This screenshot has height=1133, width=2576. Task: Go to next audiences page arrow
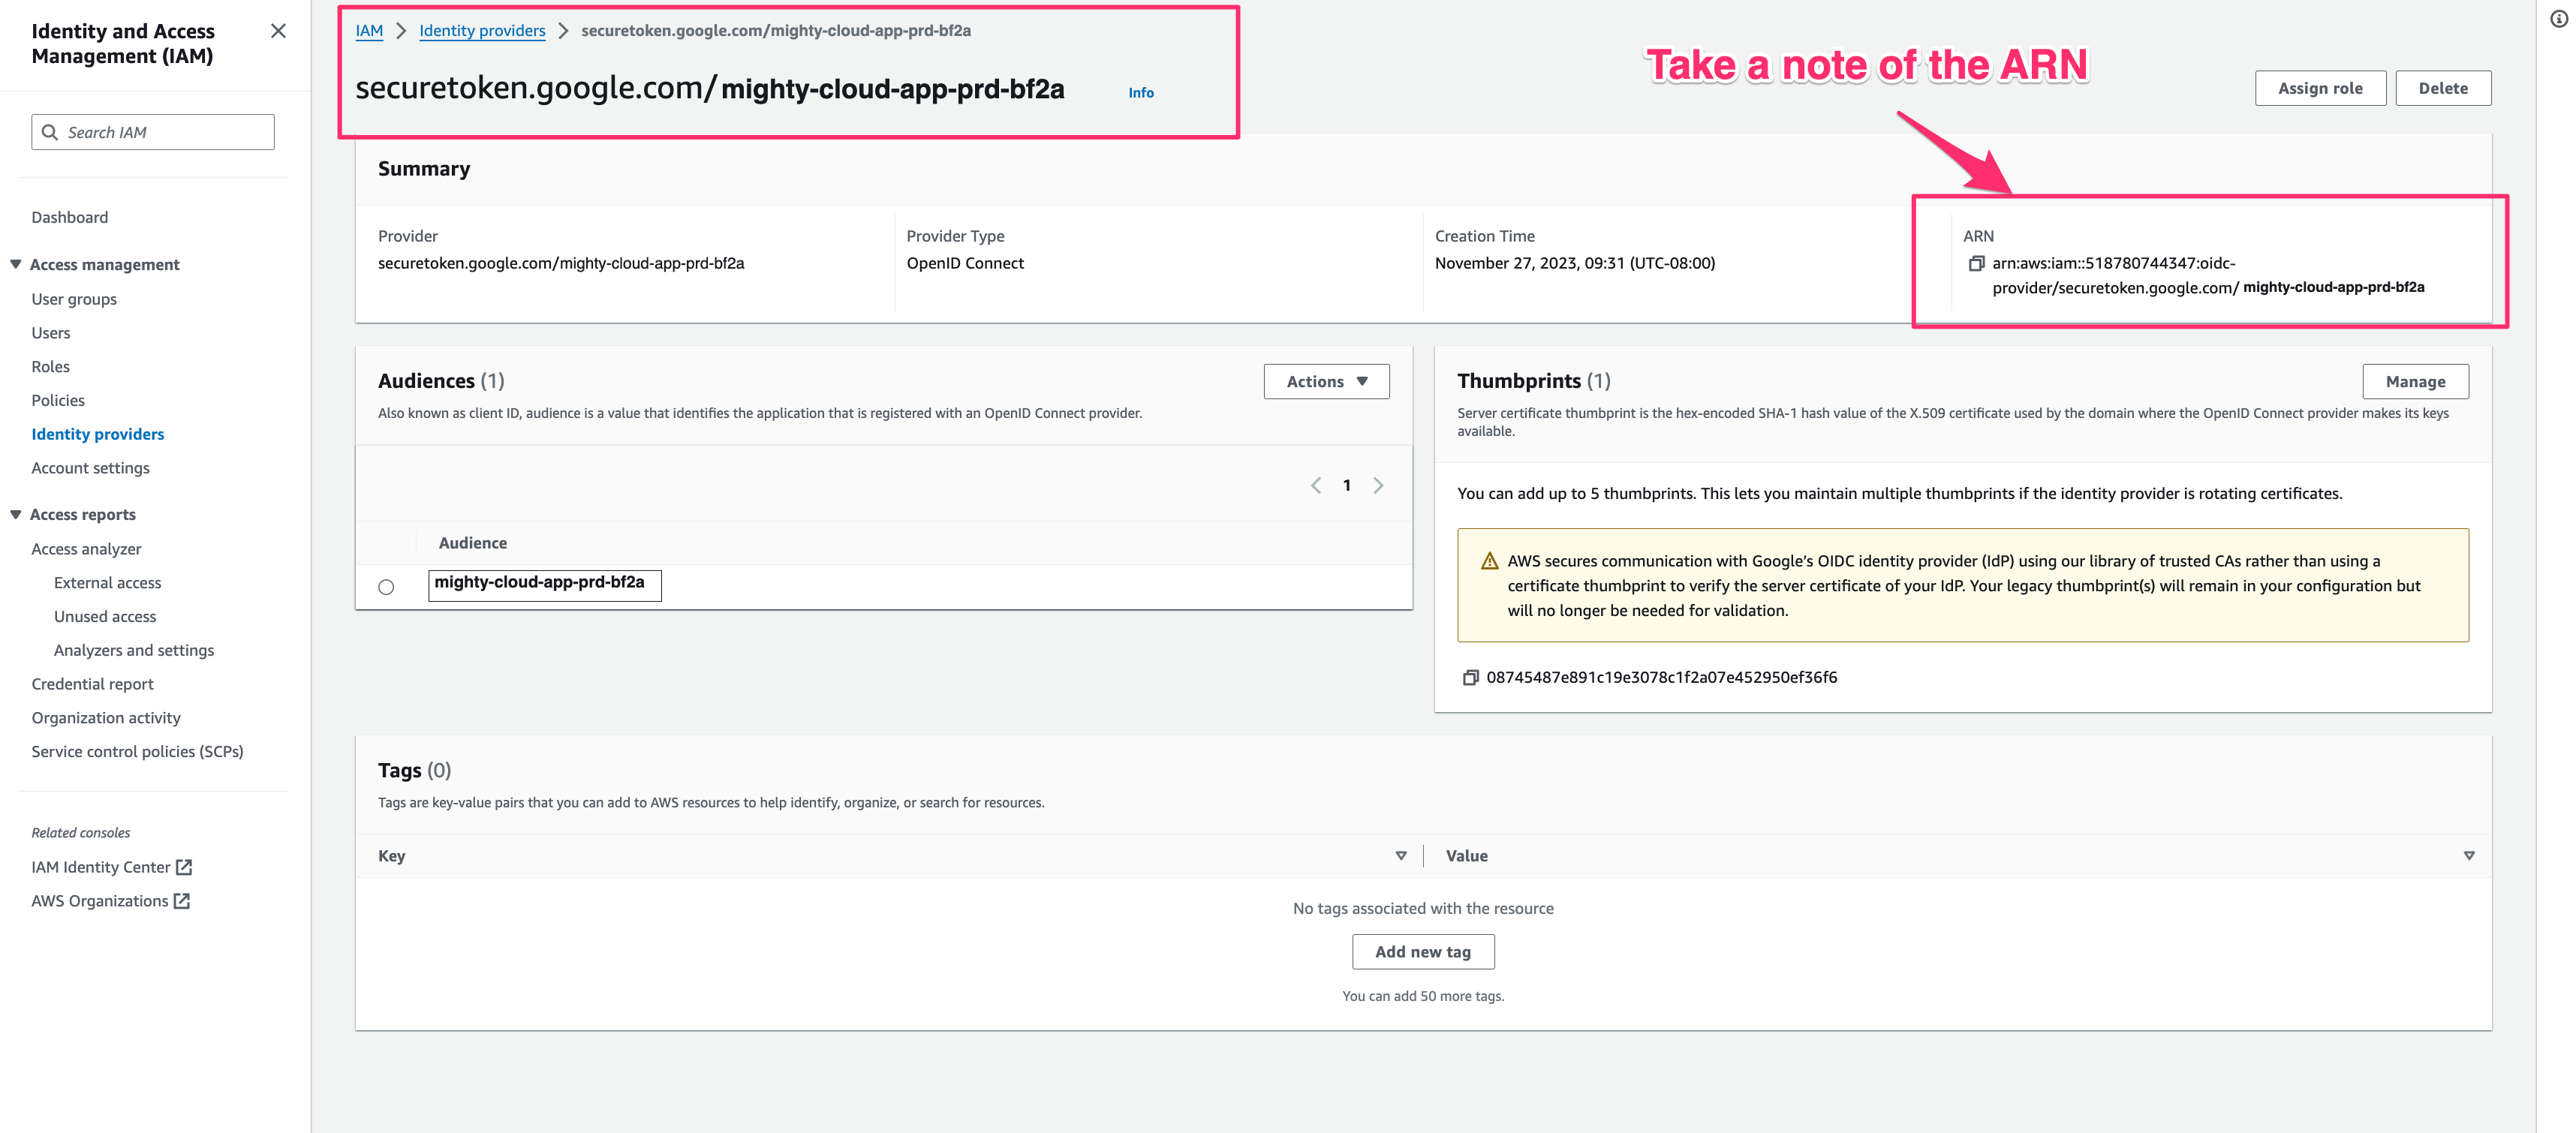(x=1378, y=485)
